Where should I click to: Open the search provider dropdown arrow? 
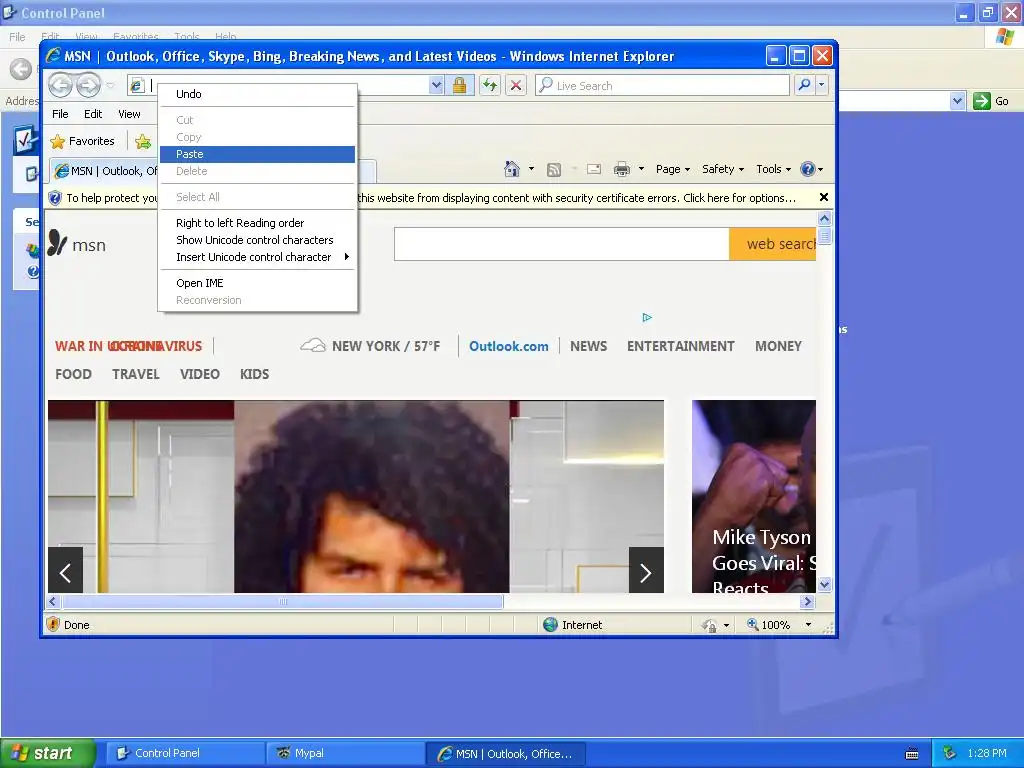pos(822,85)
